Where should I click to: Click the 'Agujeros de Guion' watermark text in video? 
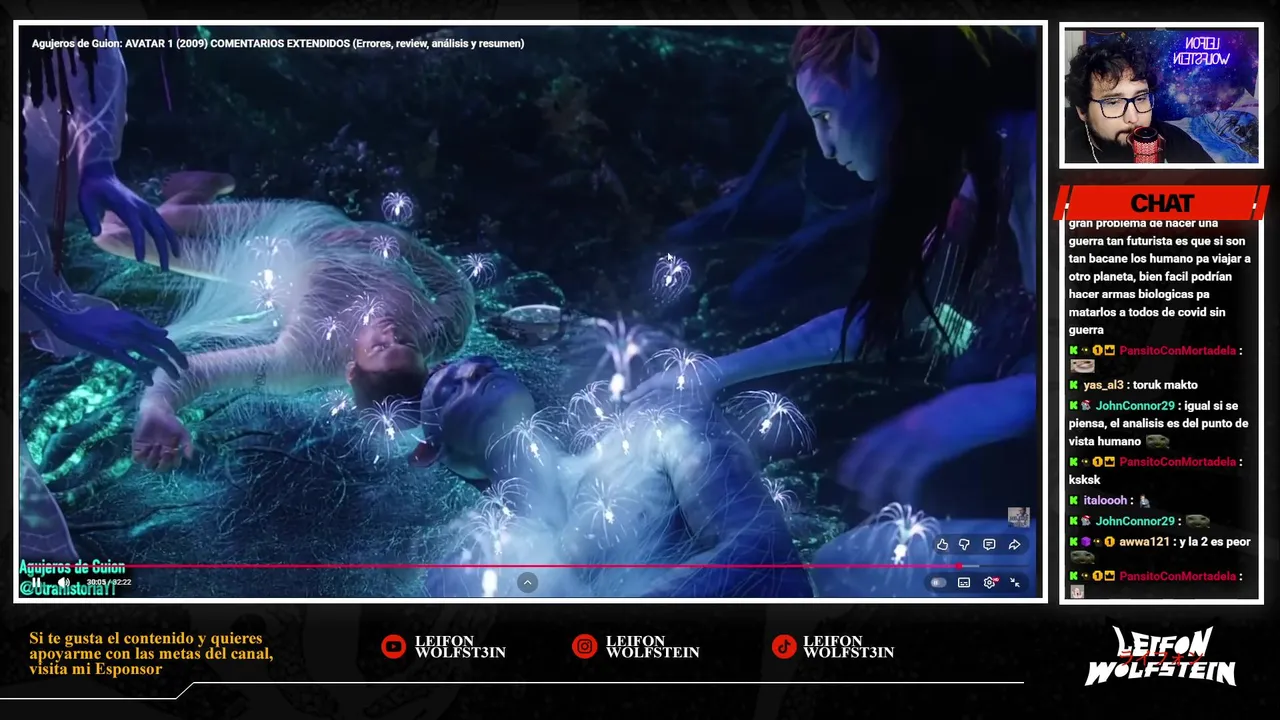(72, 568)
